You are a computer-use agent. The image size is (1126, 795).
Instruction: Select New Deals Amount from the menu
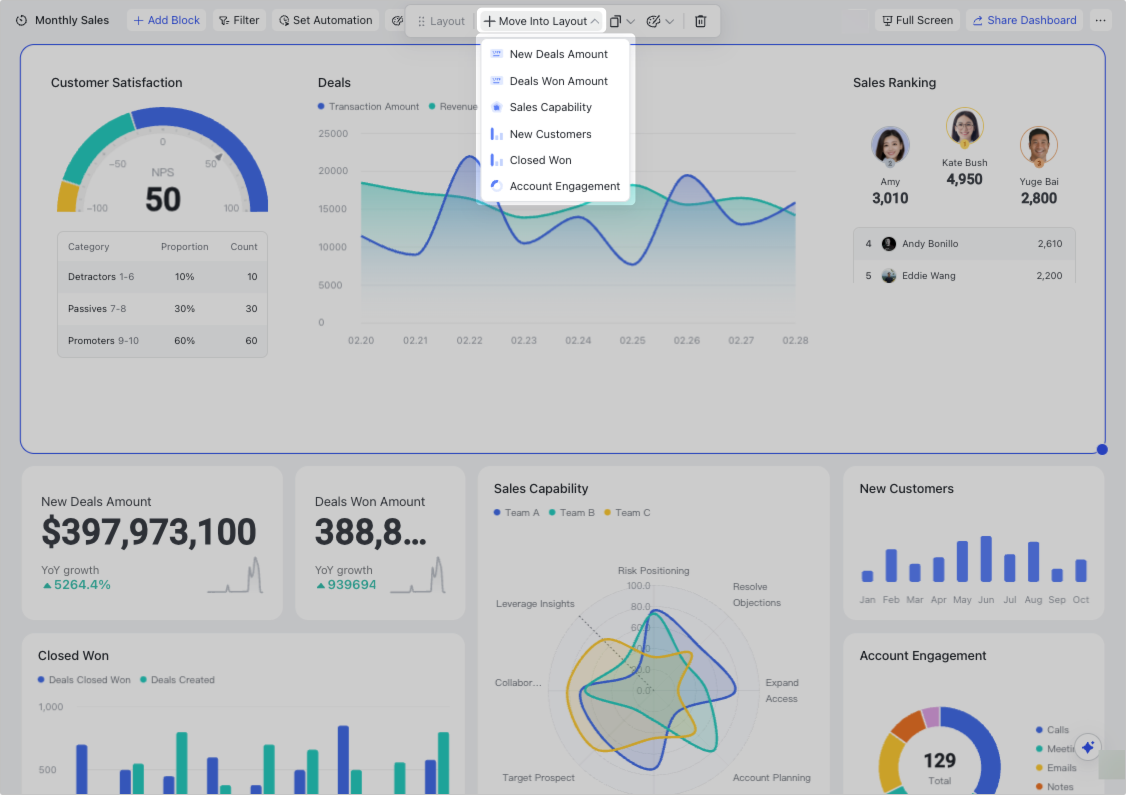(x=558, y=54)
